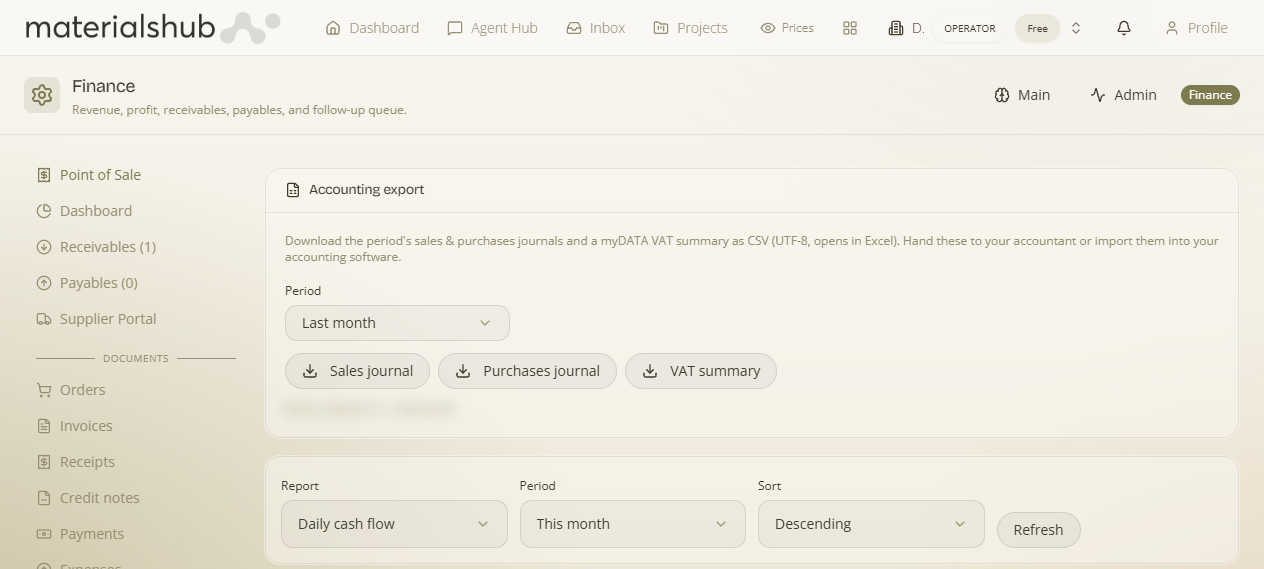
Task: Open Prices in top navigation
Action: click(x=787, y=28)
